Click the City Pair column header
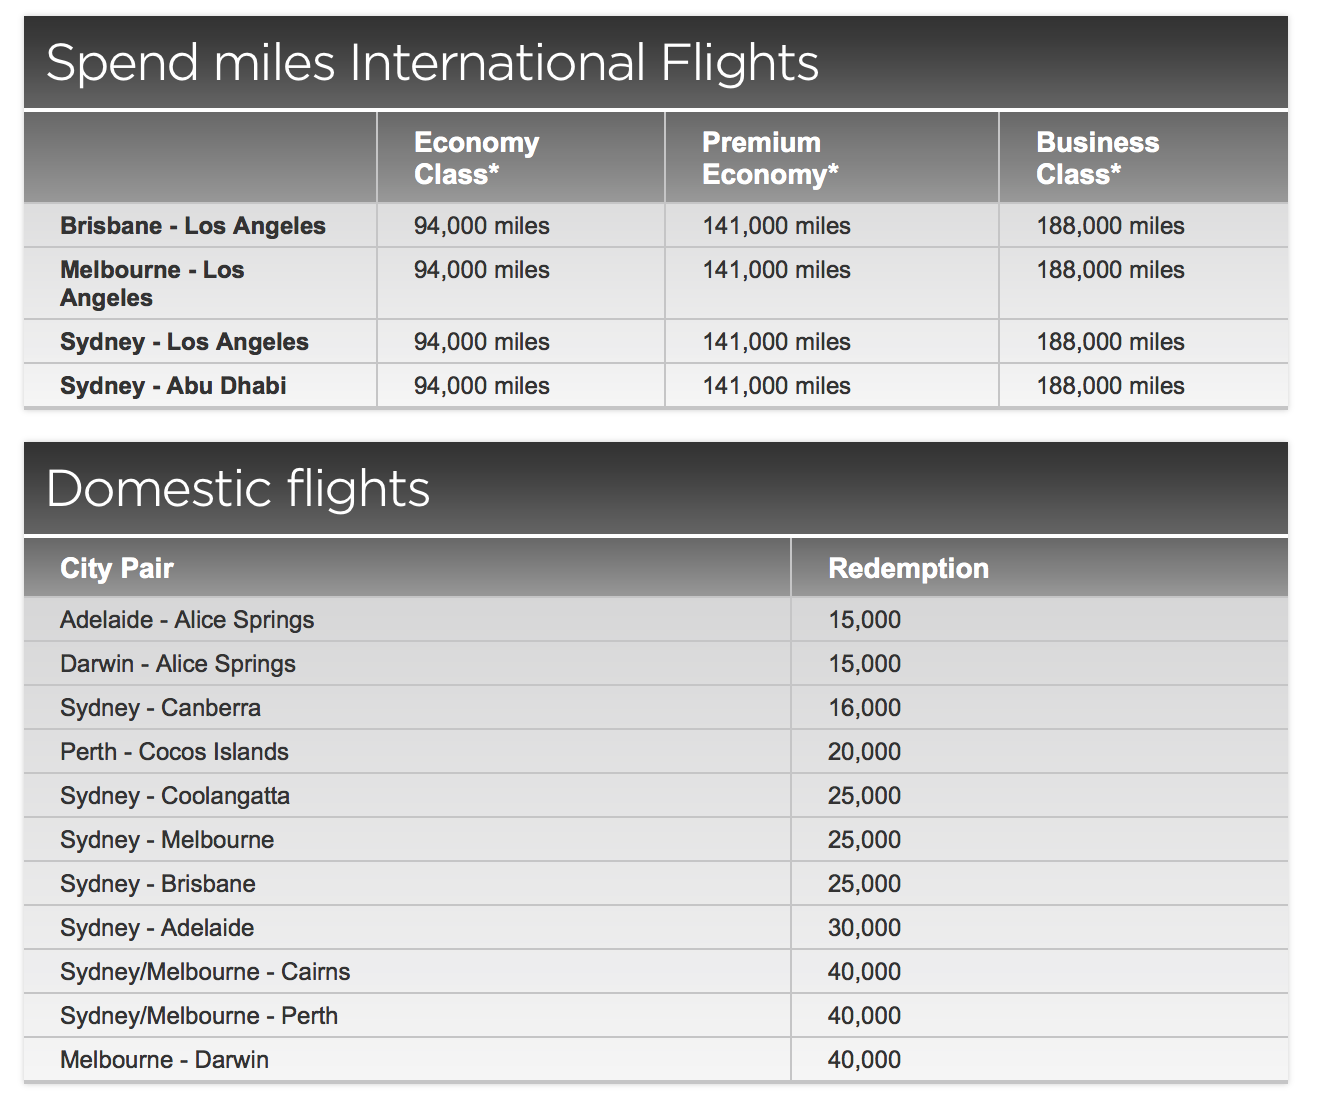This screenshot has height=1110, width=1318. click(117, 568)
